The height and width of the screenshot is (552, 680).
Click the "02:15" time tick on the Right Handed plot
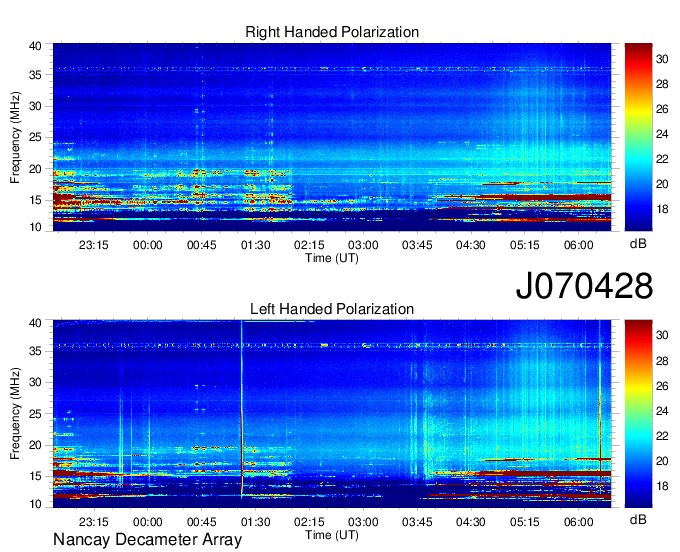point(309,245)
